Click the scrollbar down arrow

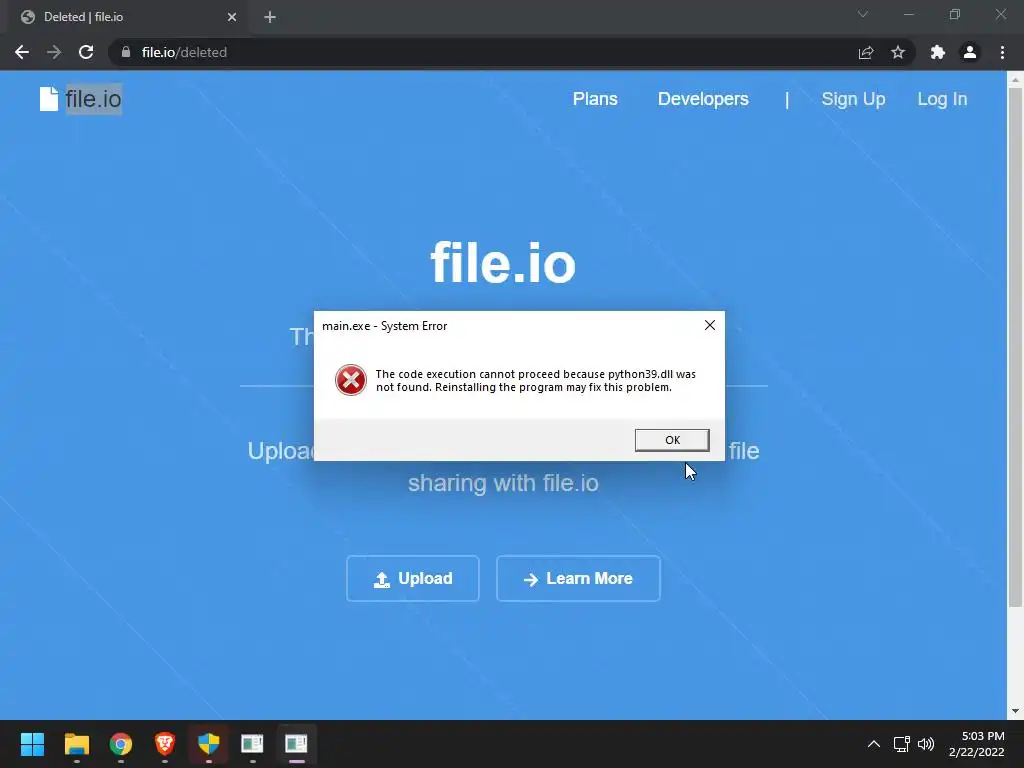1015,711
